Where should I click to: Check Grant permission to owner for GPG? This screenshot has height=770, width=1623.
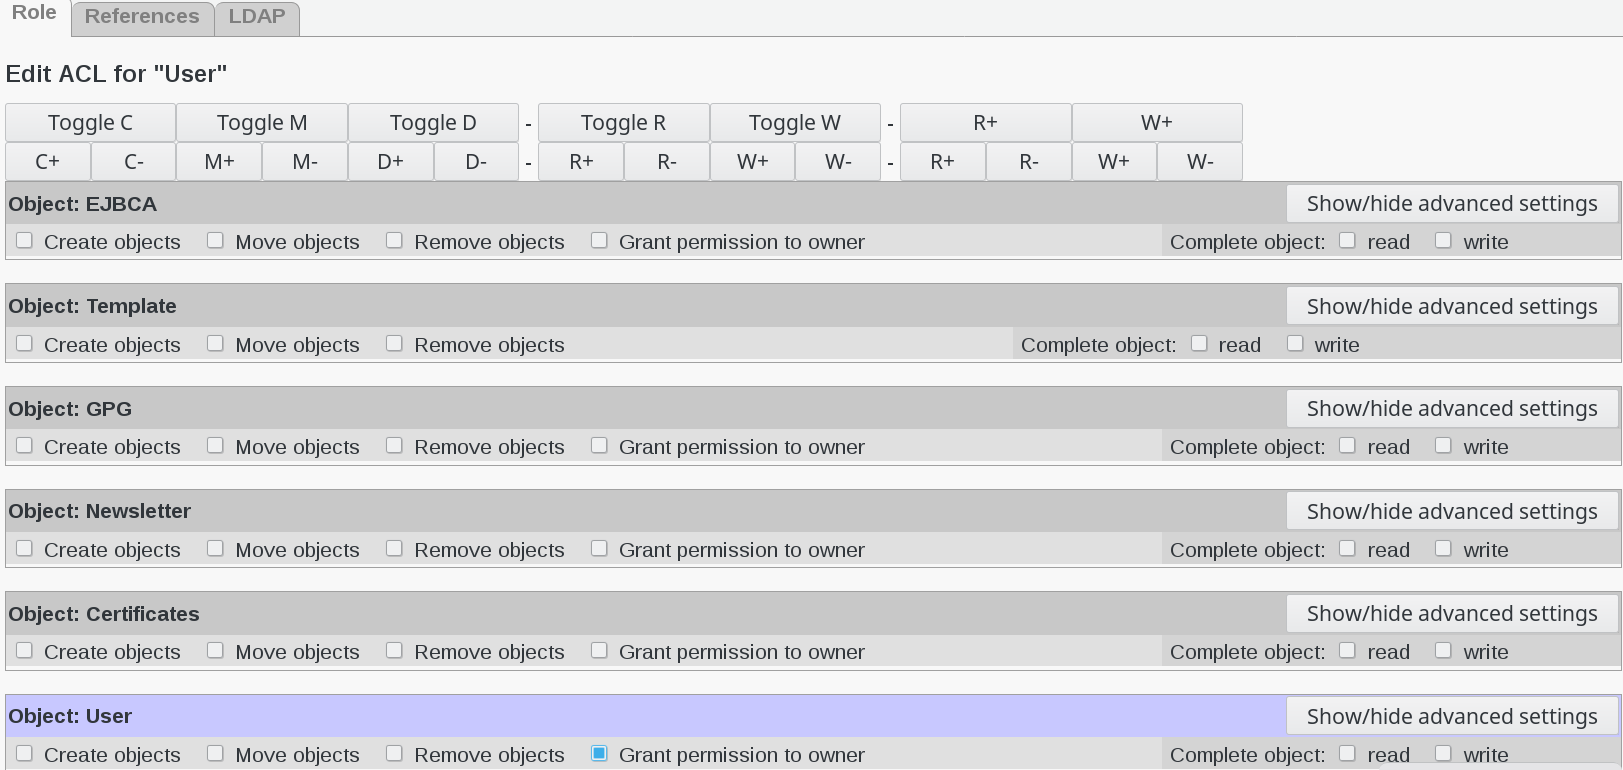tap(599, 446)
